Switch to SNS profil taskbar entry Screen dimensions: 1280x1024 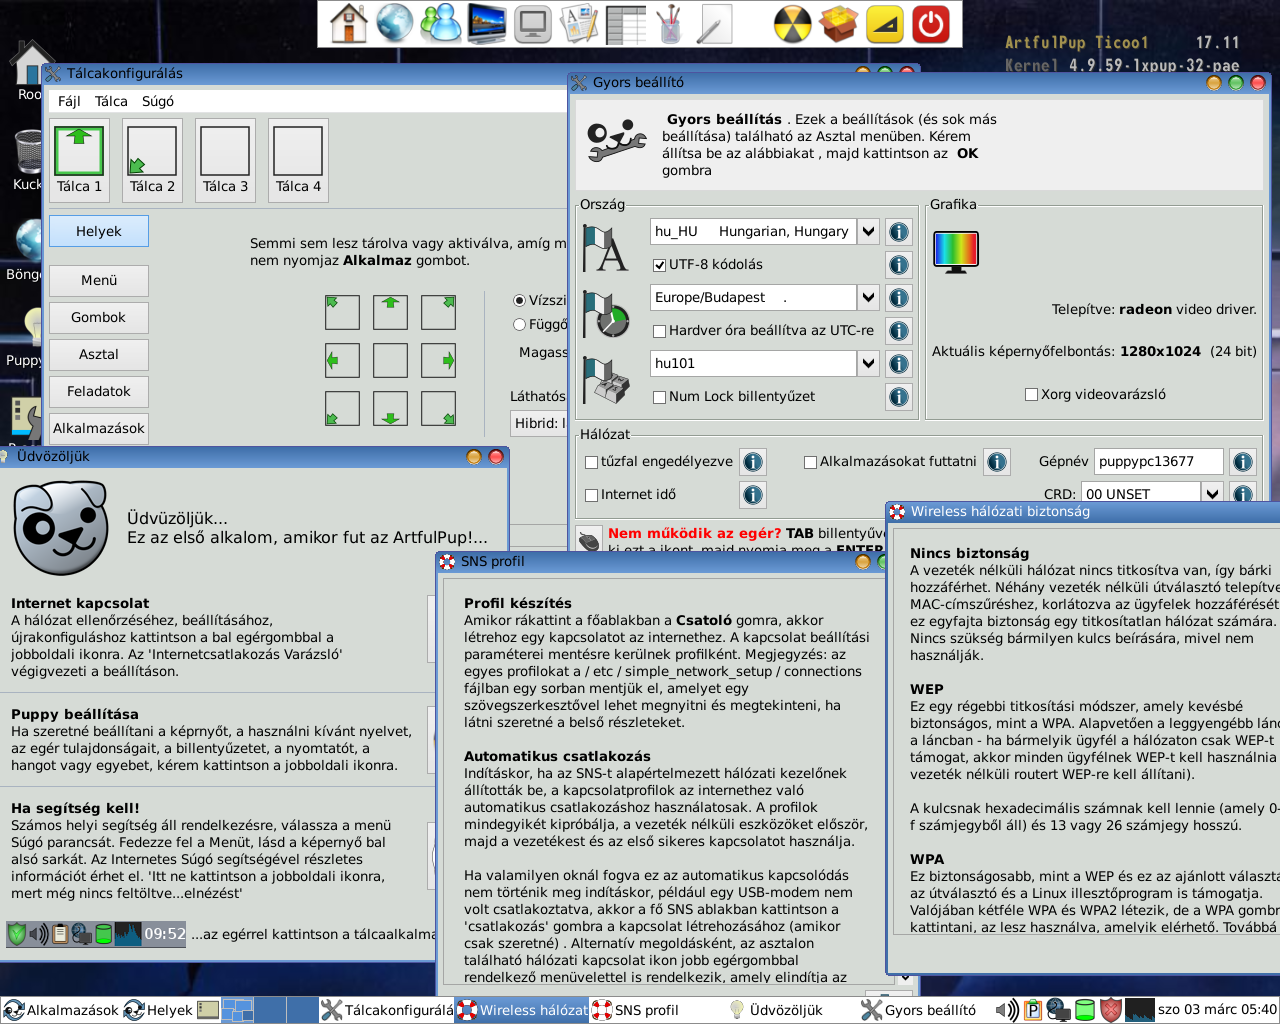(x=655, y=1010)
